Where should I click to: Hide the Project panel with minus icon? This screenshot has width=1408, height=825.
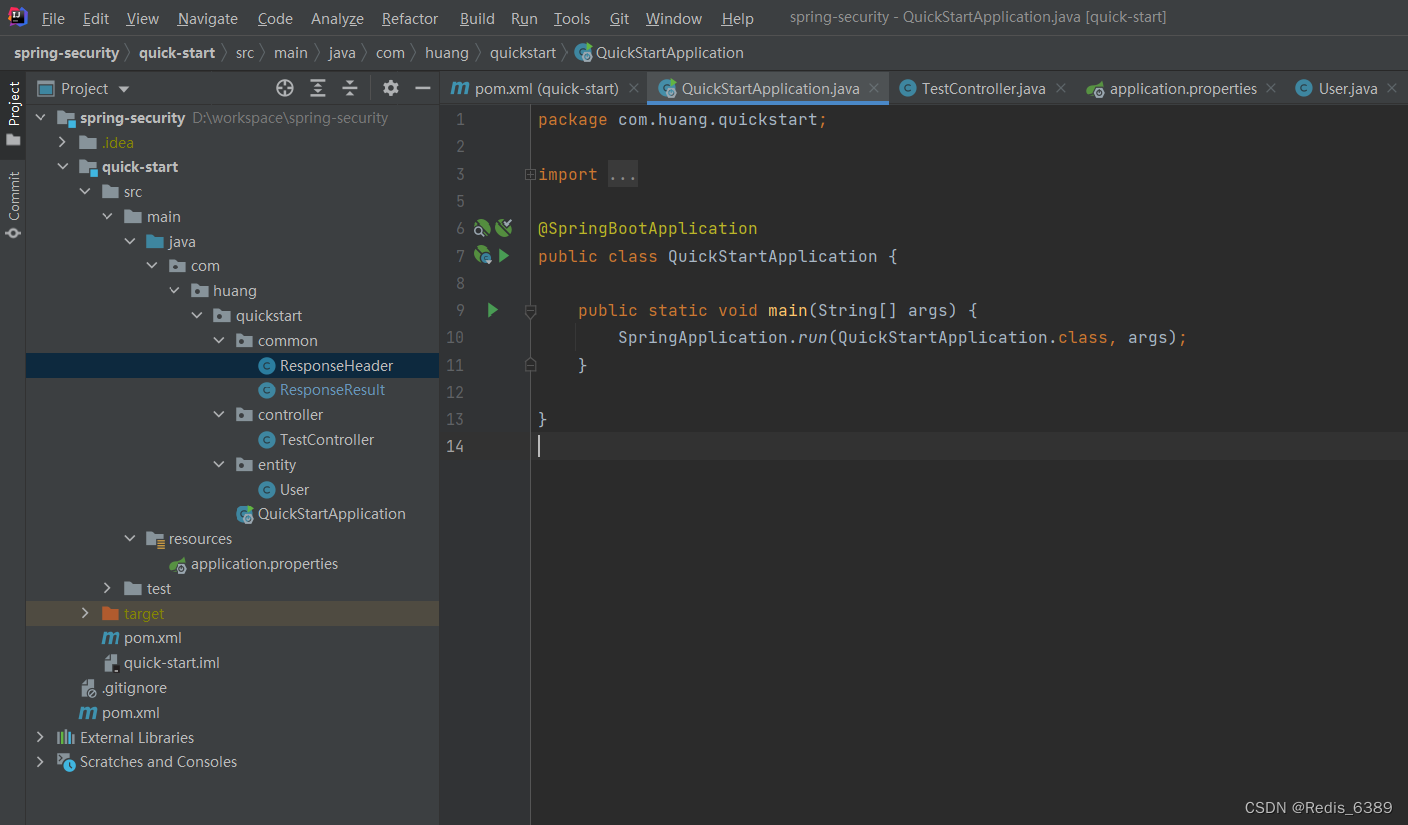pyautogui.click(x=423, y=88)
